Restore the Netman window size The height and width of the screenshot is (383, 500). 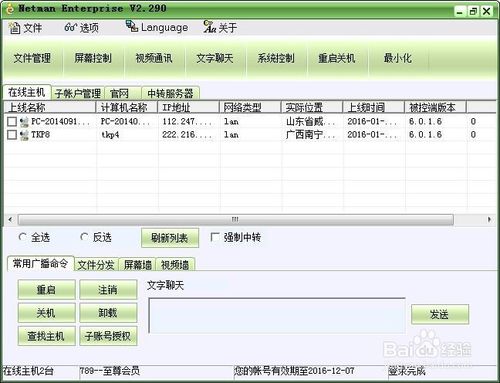pyautogui.click(x=473, y=12)
